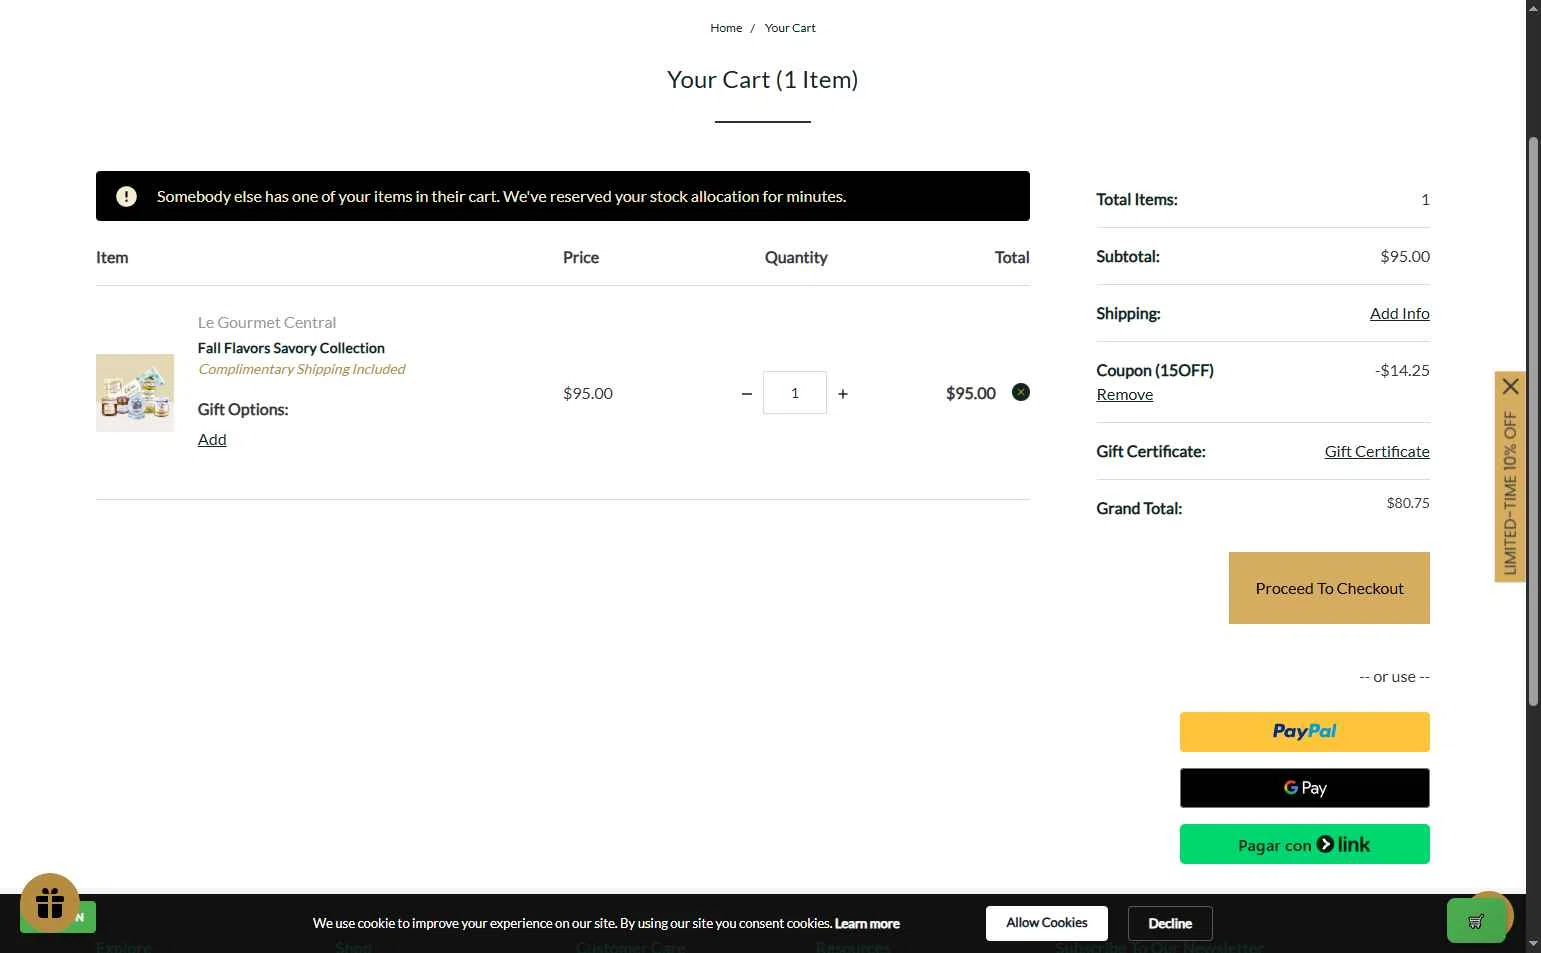Image resolution: width=1541 pixels, height=953 pixels.
Task: Click Complimentary Shipping Included text
Action: [301, 369]
